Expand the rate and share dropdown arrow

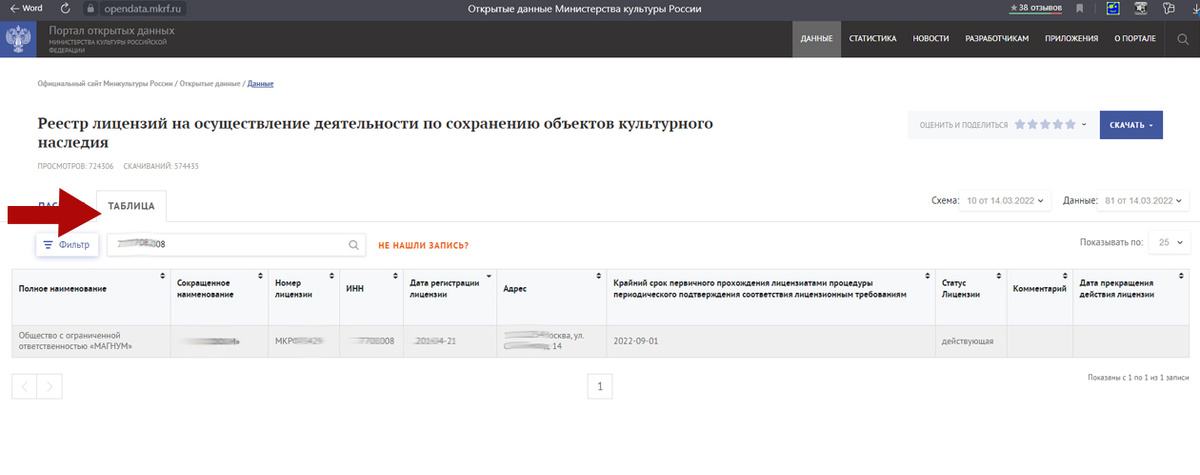[1084, 125]
